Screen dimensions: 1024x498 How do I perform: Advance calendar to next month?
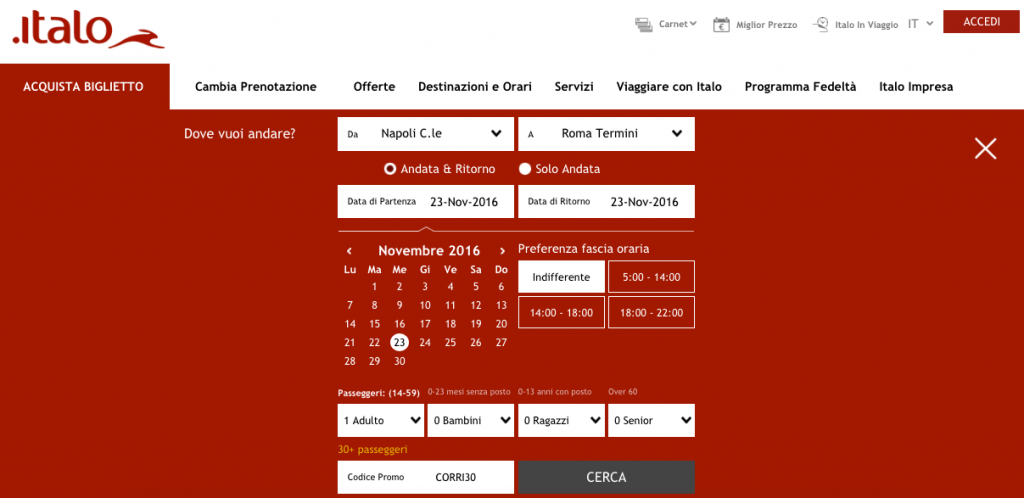point(502,251)
